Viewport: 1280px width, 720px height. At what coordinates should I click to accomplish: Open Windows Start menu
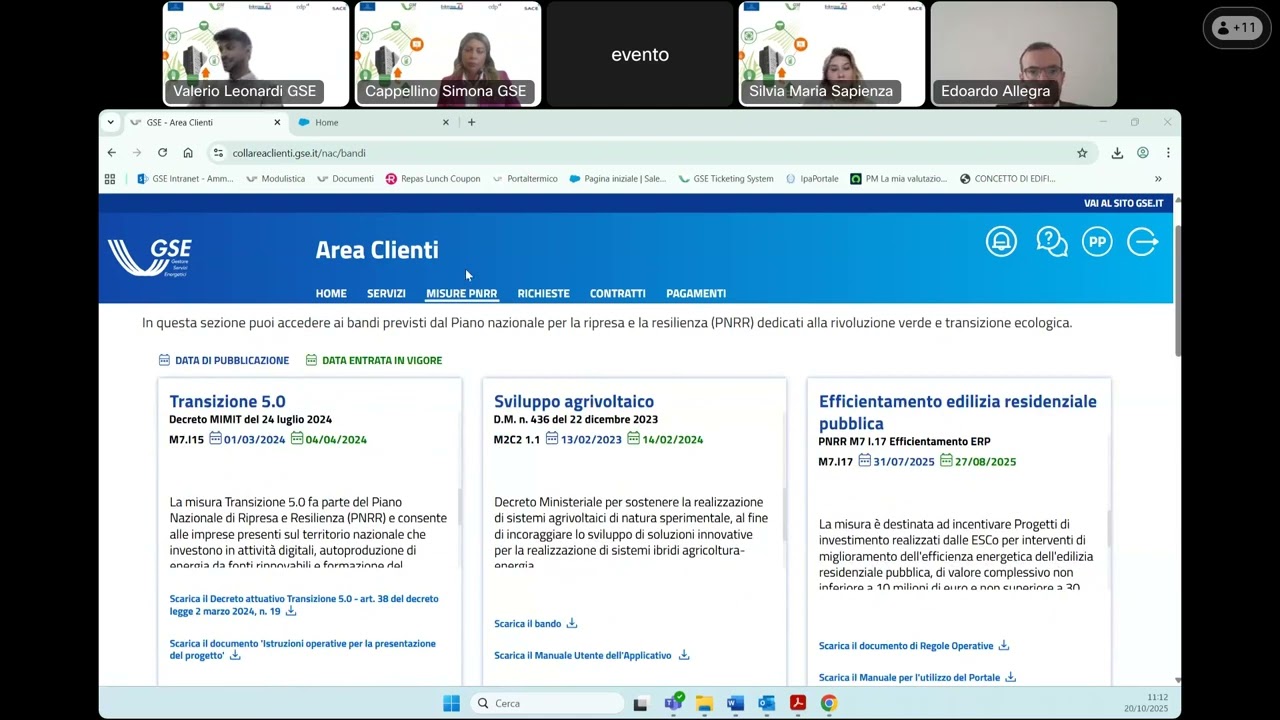pyautogui.click(x=452, y=703)
